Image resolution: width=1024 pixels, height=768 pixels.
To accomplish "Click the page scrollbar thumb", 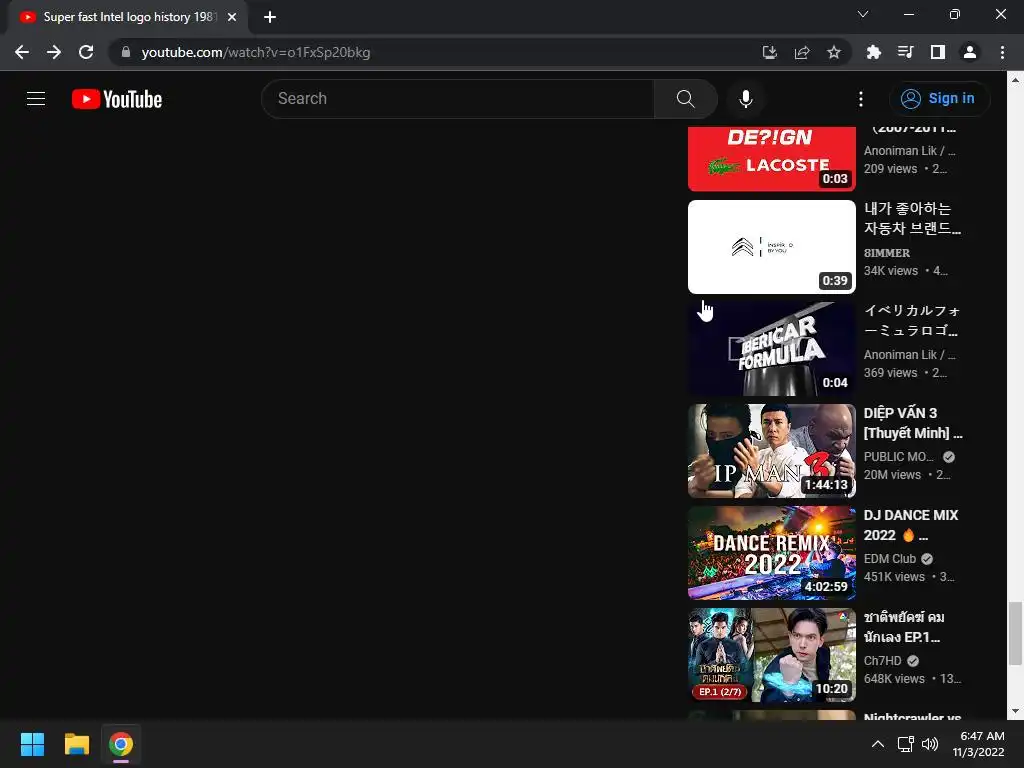I will pos(1014,632).
